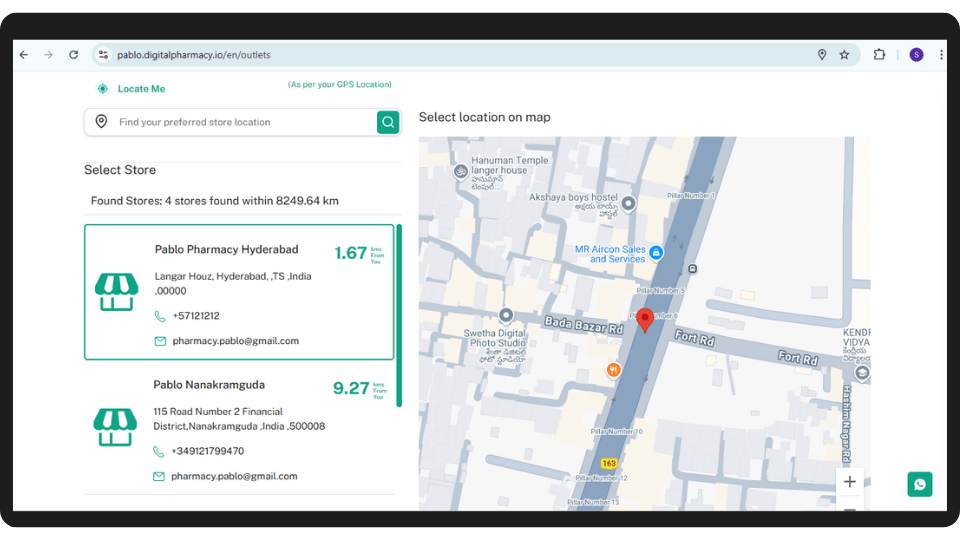Click phone number +57121212
The image size is (960, 540).
(196, 316)
